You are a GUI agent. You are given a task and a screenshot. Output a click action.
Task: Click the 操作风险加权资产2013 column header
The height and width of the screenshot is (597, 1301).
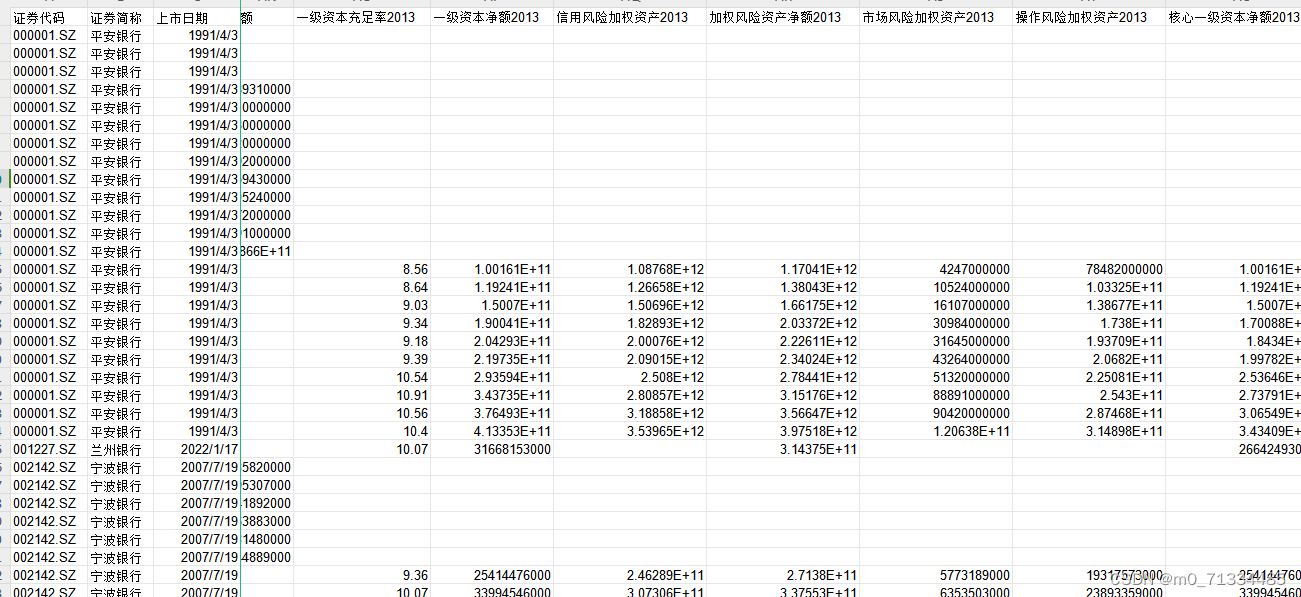[1089, 17]
